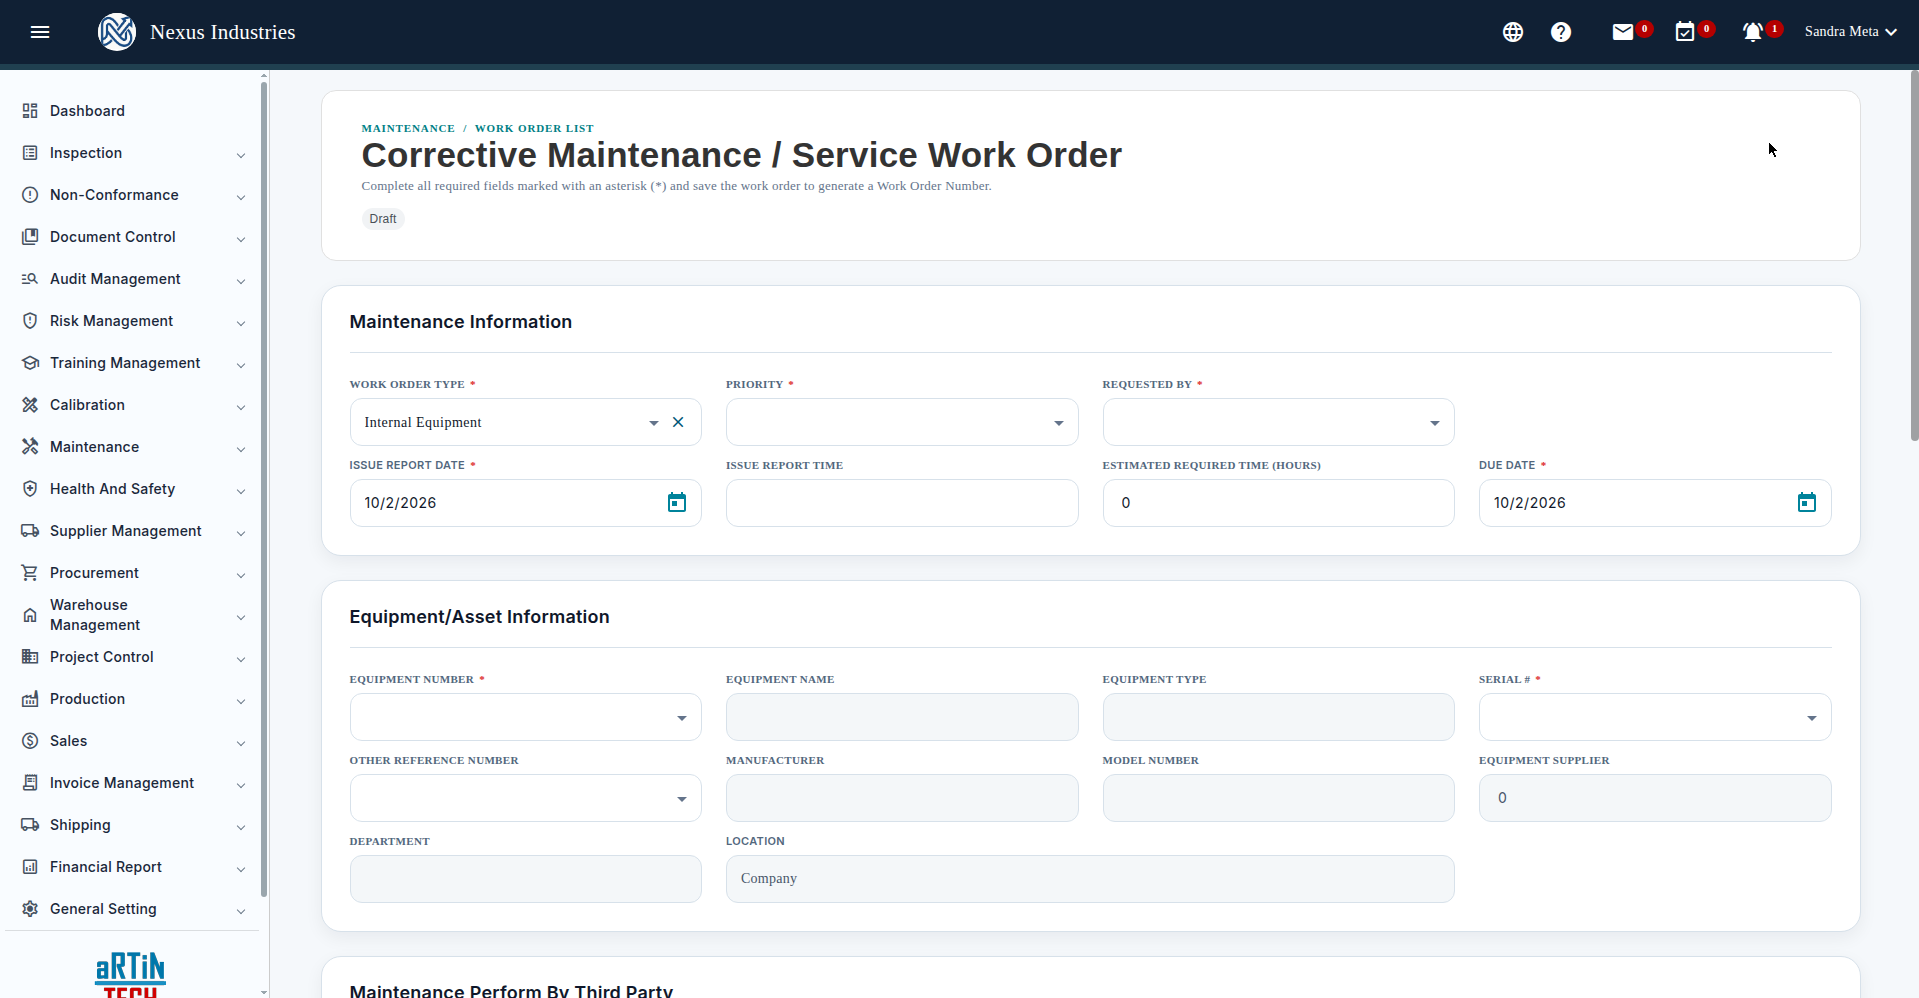This screenshot has width=1919, height=998.
Task: Open the language globe icon
Action: [1513, 32]
